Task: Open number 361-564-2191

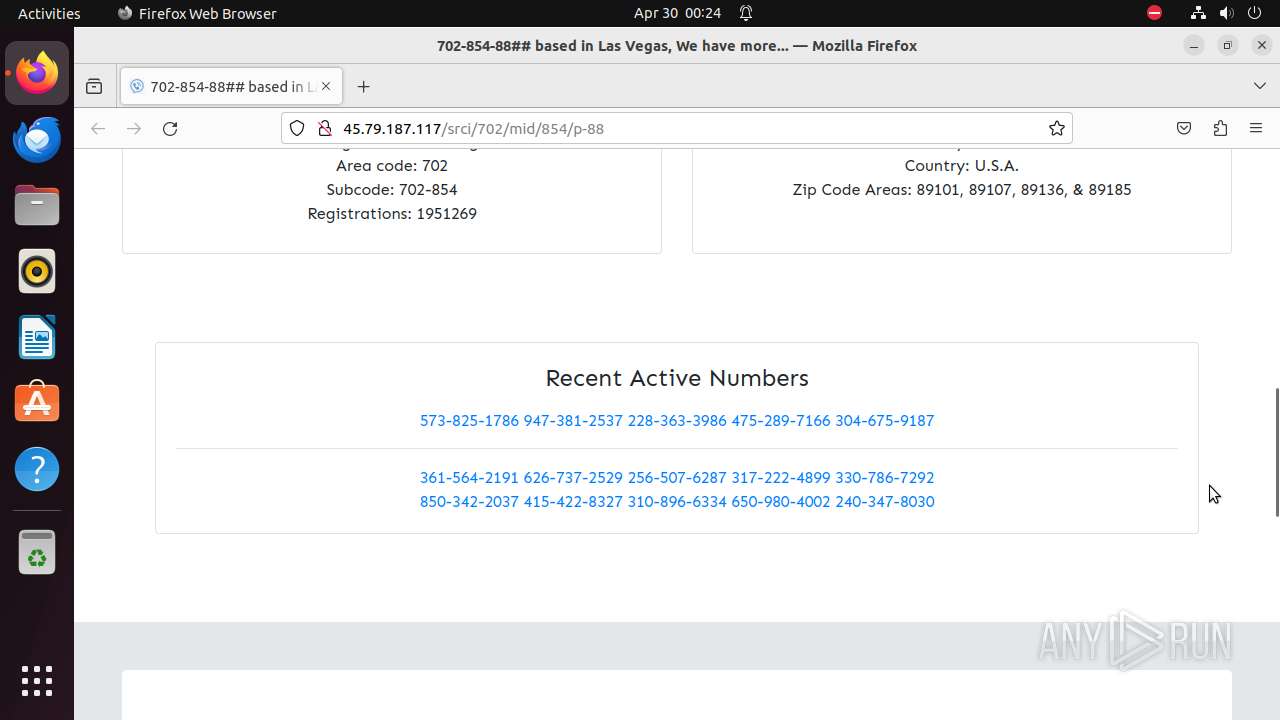Action: (469, 478)
